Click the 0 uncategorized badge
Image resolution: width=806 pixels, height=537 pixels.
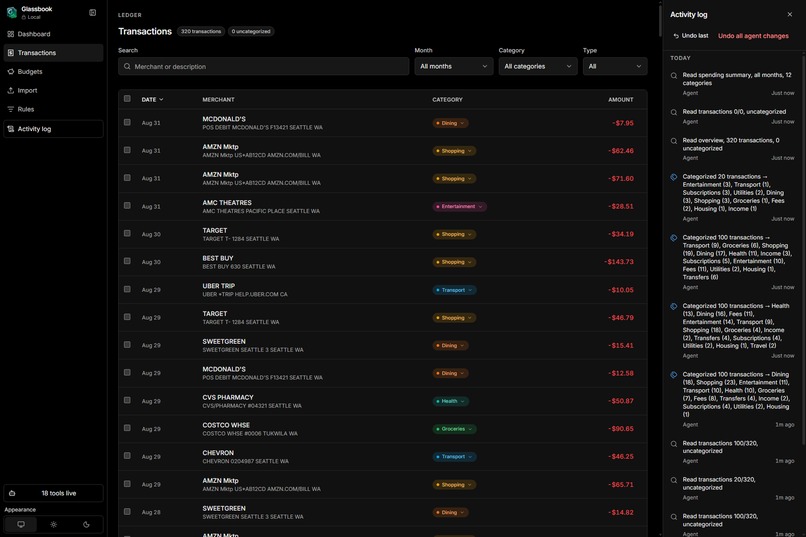click(251, 31)
